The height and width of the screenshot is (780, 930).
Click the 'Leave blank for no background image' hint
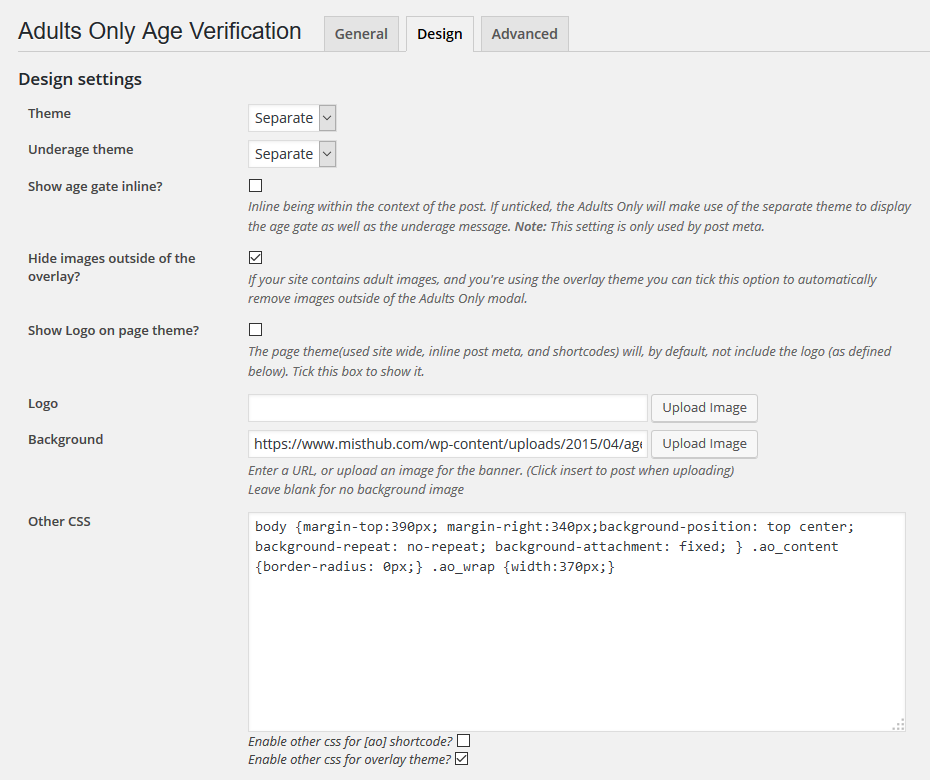pos(356,489)
